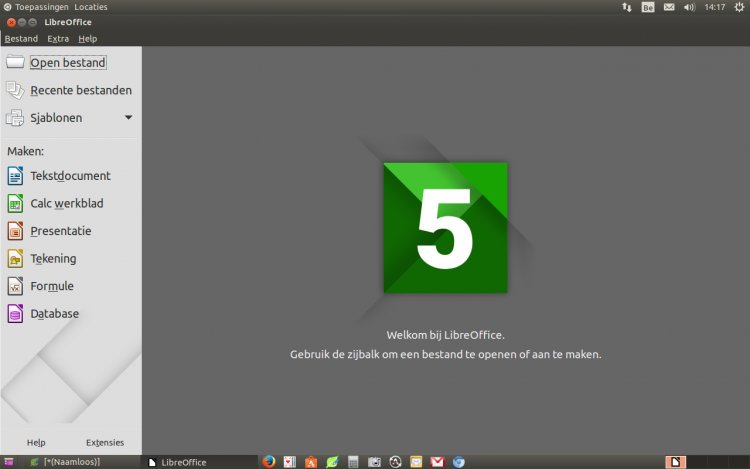
Task: Expand the Sjablonen dropdown arrow
Action: (128, 118)
